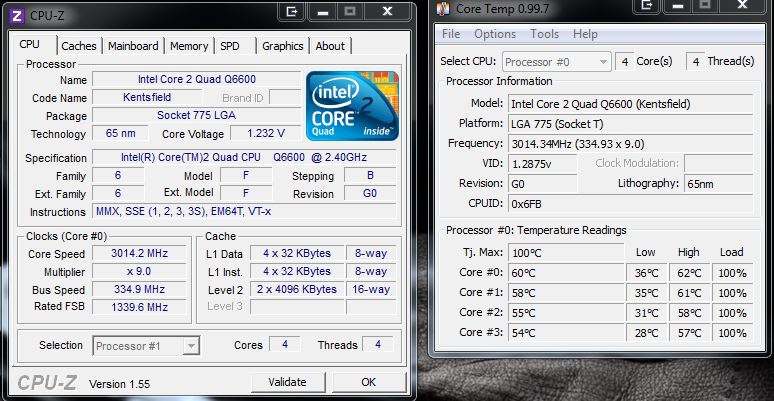Click the 16-way associativity value
The height and width of the screenshot is (401, 774).
click(371, 289)
